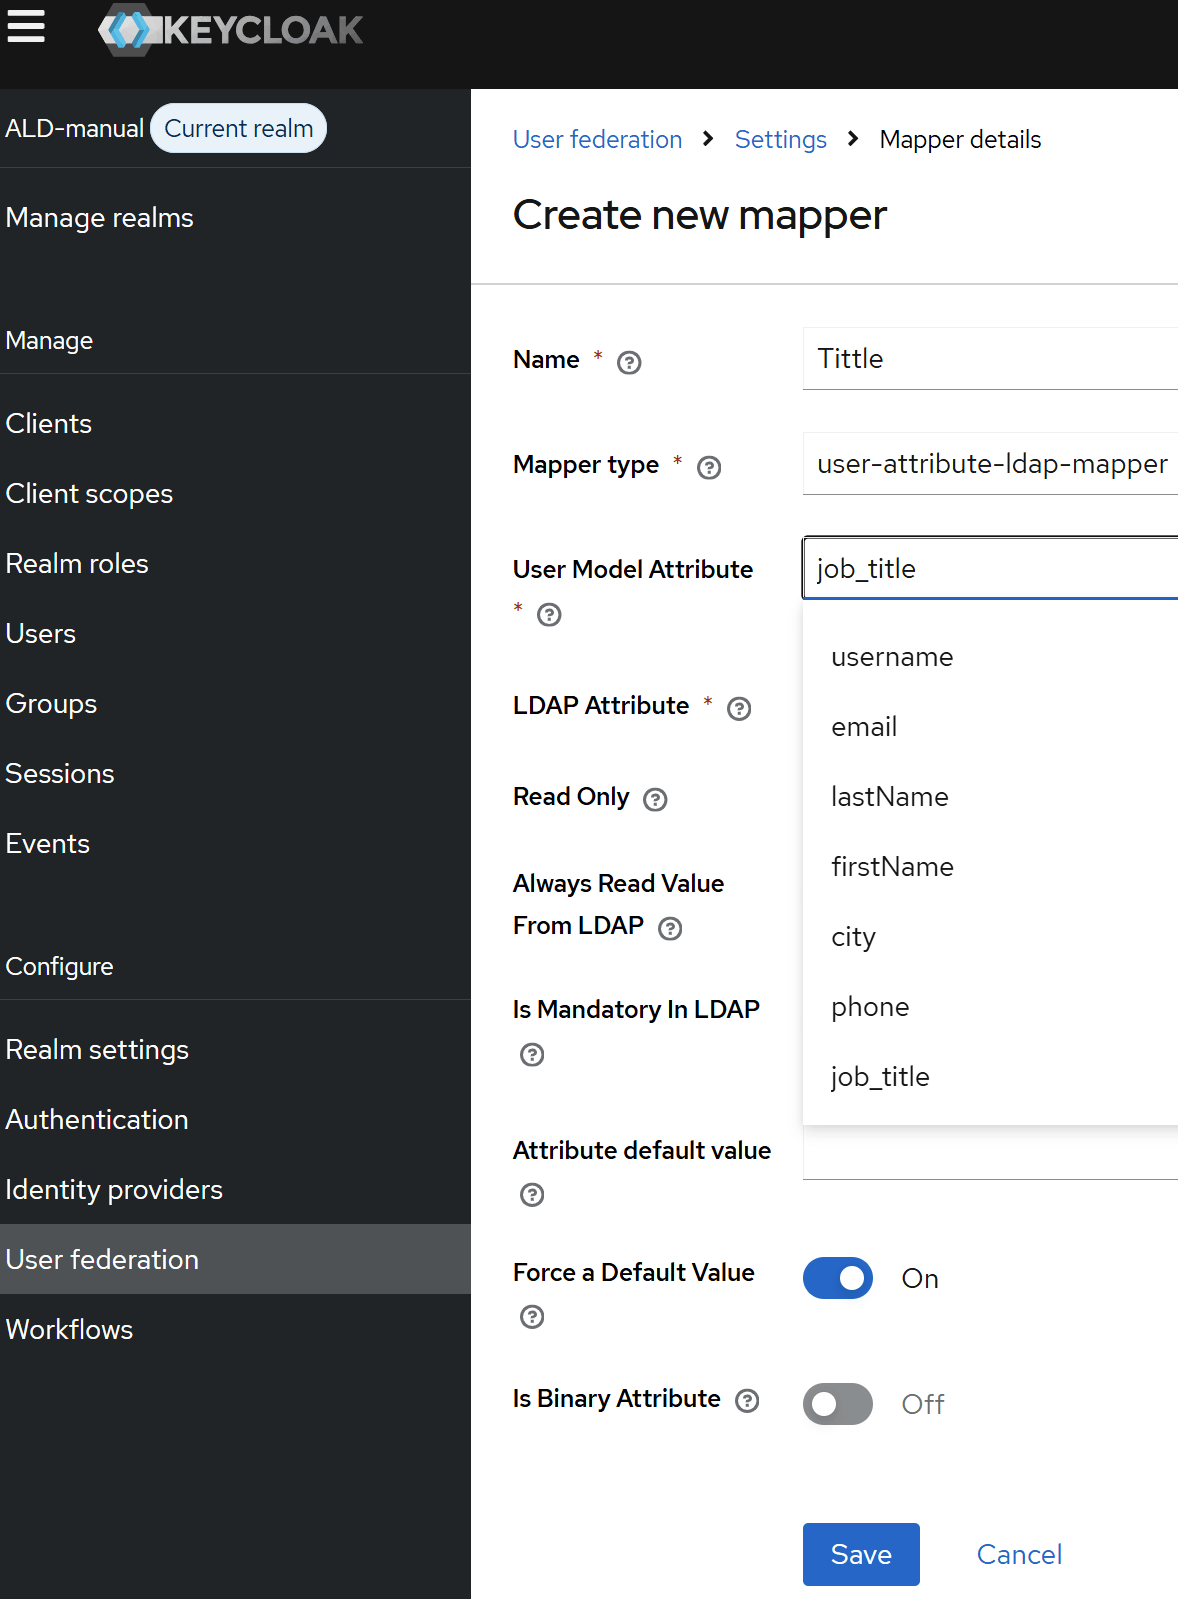Image resolution: width=1178 pixels, height=1599 pixels.
Task: Save the new mapper
Action: [x=861, y=1554]
